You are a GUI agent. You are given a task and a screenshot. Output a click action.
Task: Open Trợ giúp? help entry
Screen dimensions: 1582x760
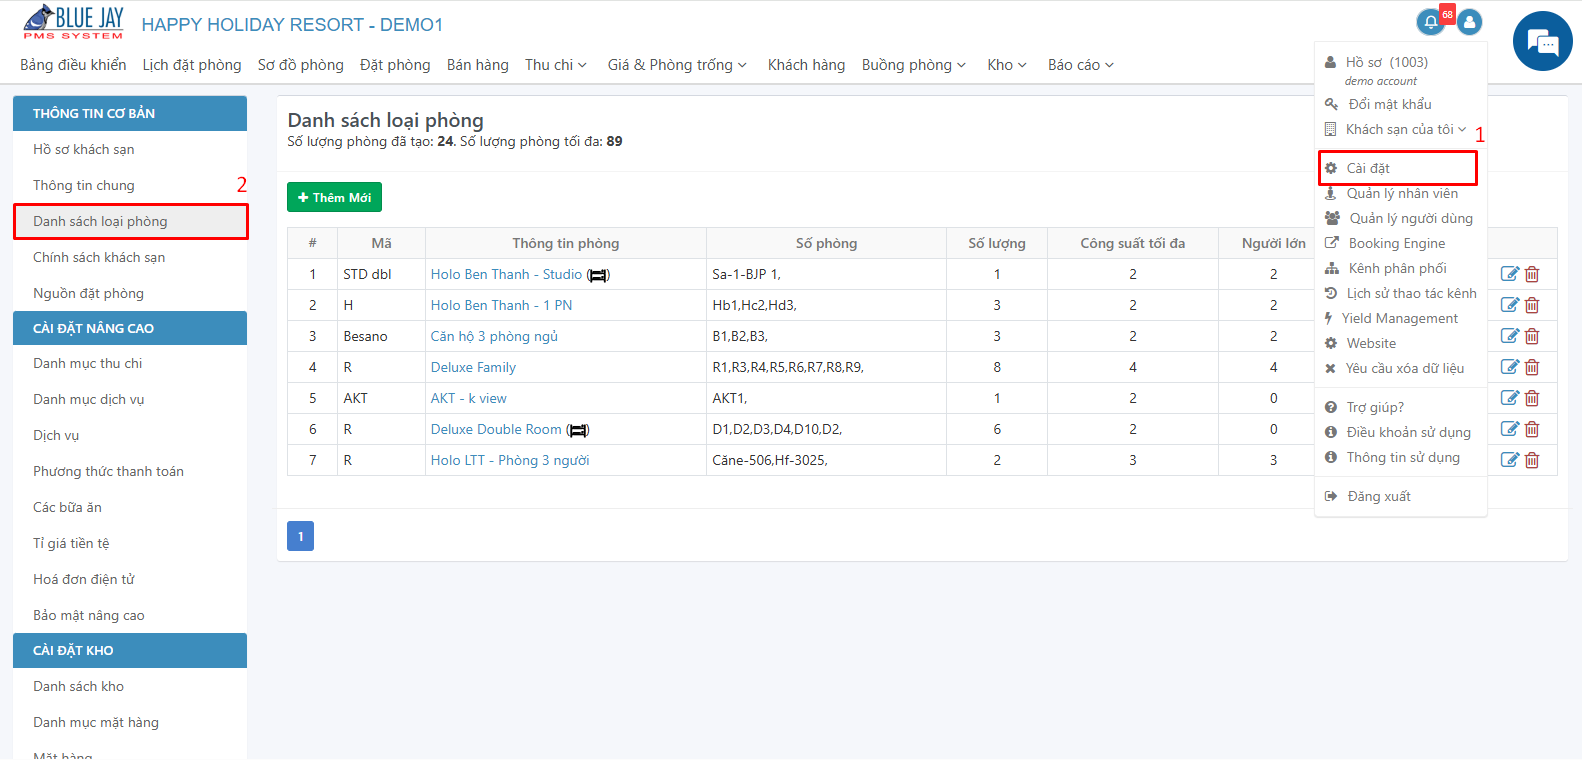click(x=1375, y=407)
